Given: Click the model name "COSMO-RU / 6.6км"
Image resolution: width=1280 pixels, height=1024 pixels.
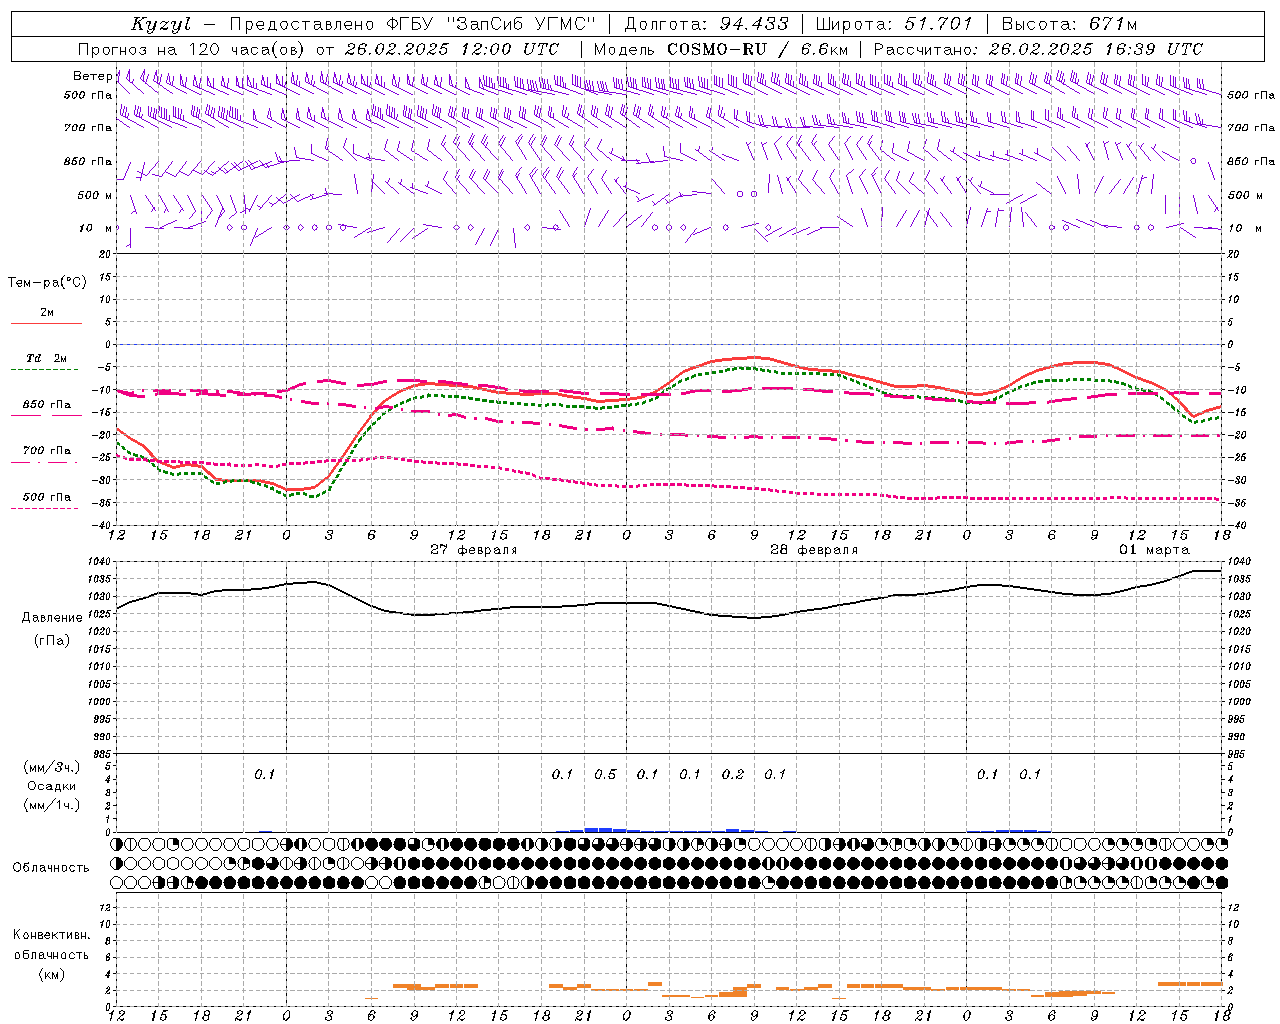Looking at the screenshot, I should coord(758,49).
